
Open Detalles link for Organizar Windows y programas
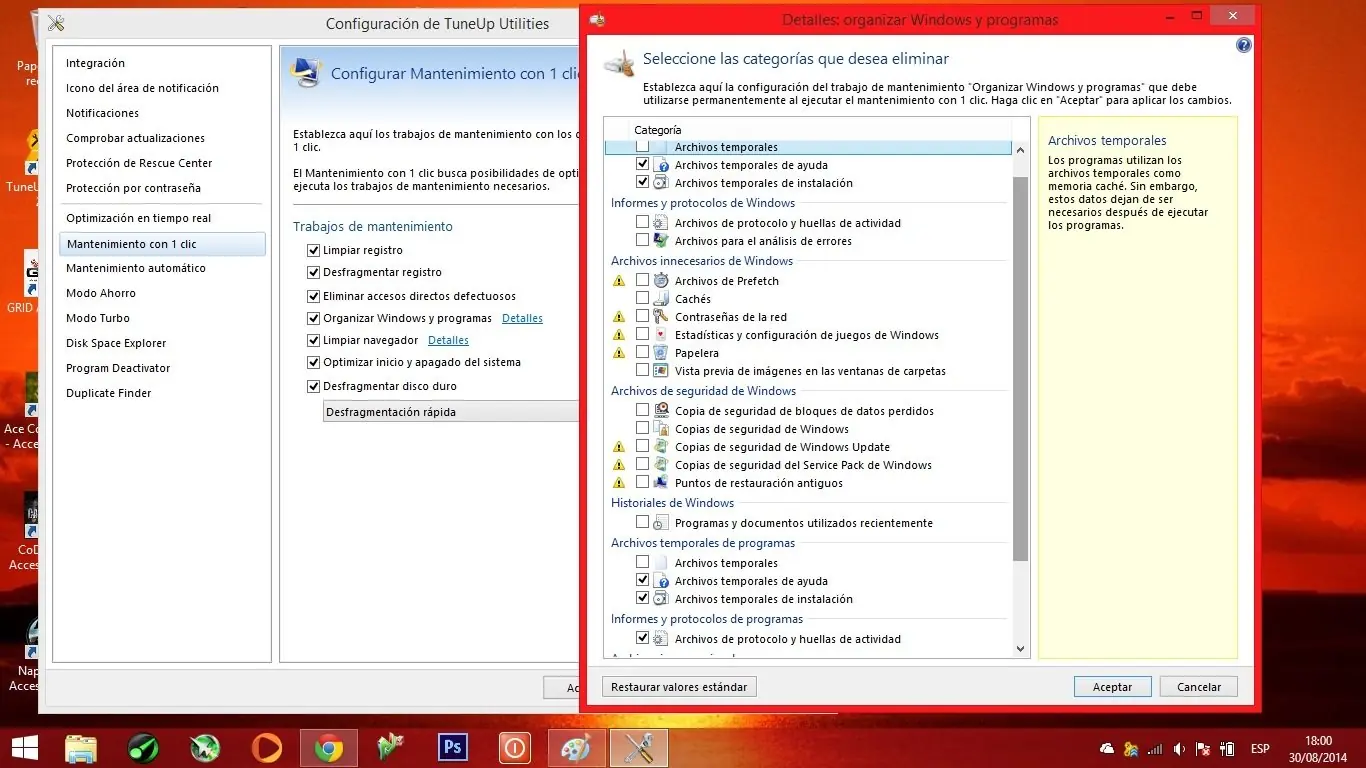click(x=522, y=318)
